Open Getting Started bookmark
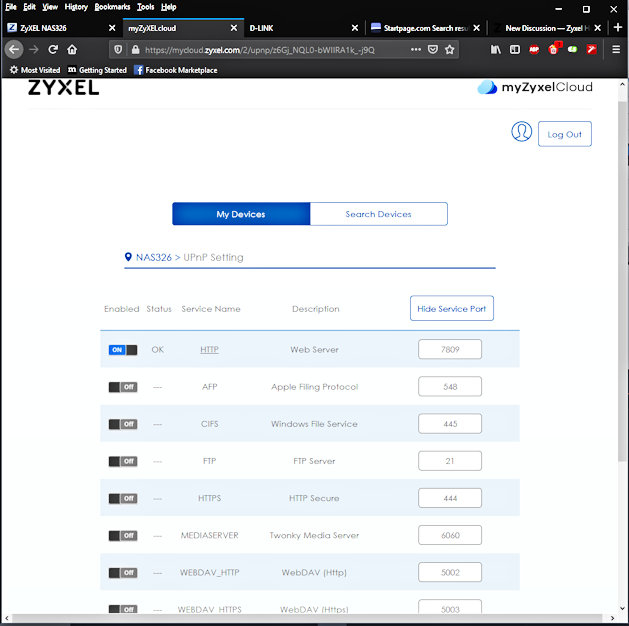Screen dimensions: 629x626 (97, 70)
